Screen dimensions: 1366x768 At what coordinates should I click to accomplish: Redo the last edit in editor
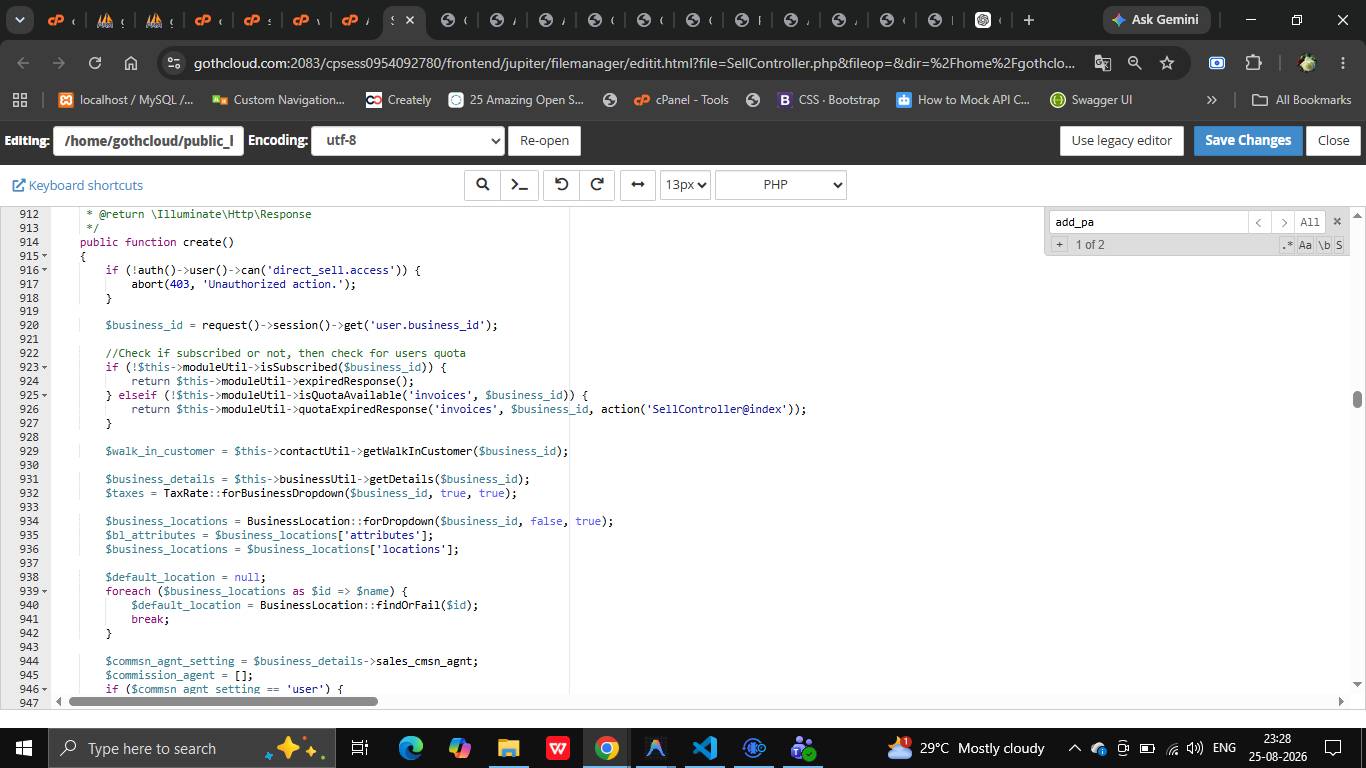[x=597, y=185]
